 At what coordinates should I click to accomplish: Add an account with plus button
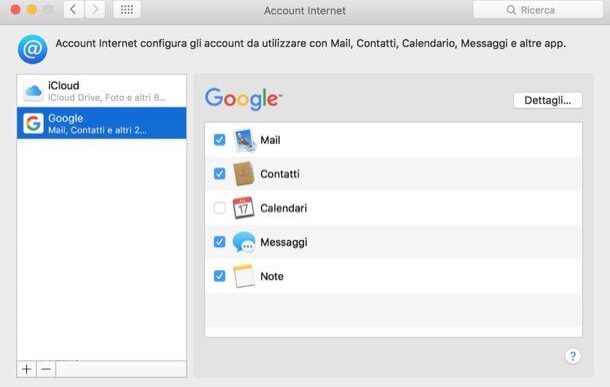coord(26,369)
